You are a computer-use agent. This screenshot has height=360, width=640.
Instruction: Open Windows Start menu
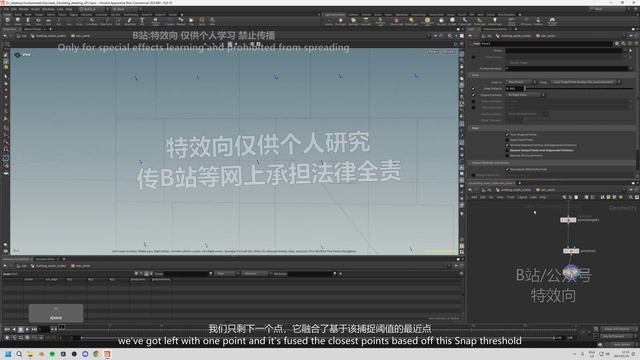(x=8, y=354)
